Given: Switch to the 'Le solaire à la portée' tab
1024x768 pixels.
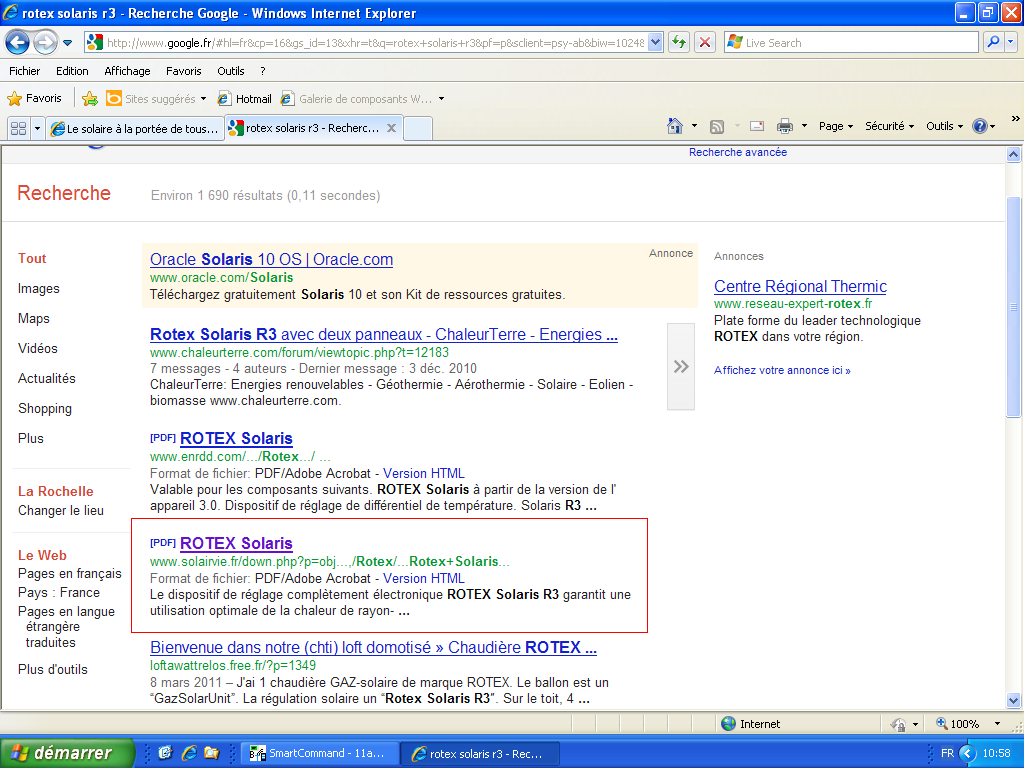Looking at the screenshot, I should coord(134,128).
